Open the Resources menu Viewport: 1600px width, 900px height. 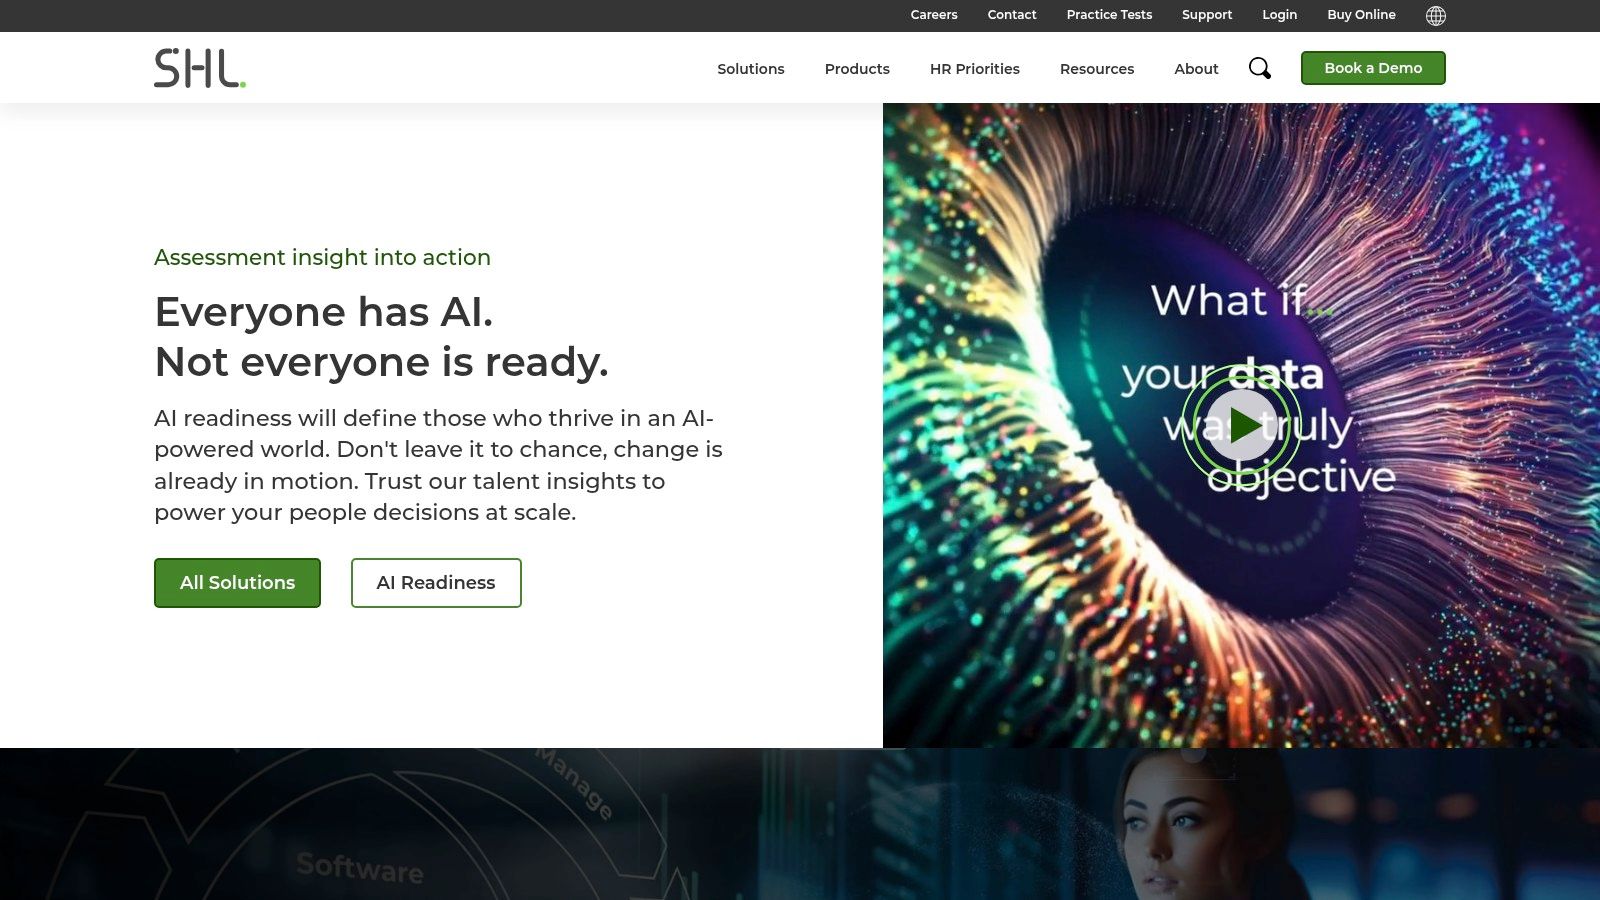click(1097, 69)
